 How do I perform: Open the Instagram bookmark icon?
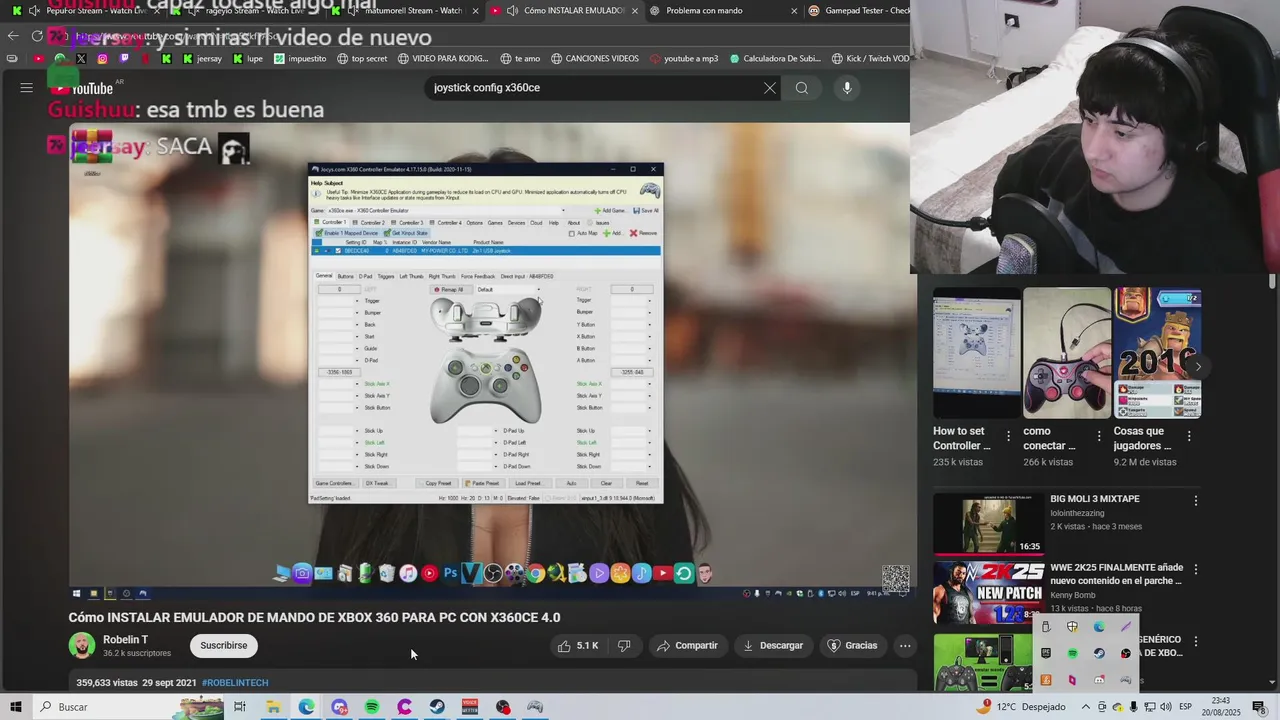[x=102, y=59]
